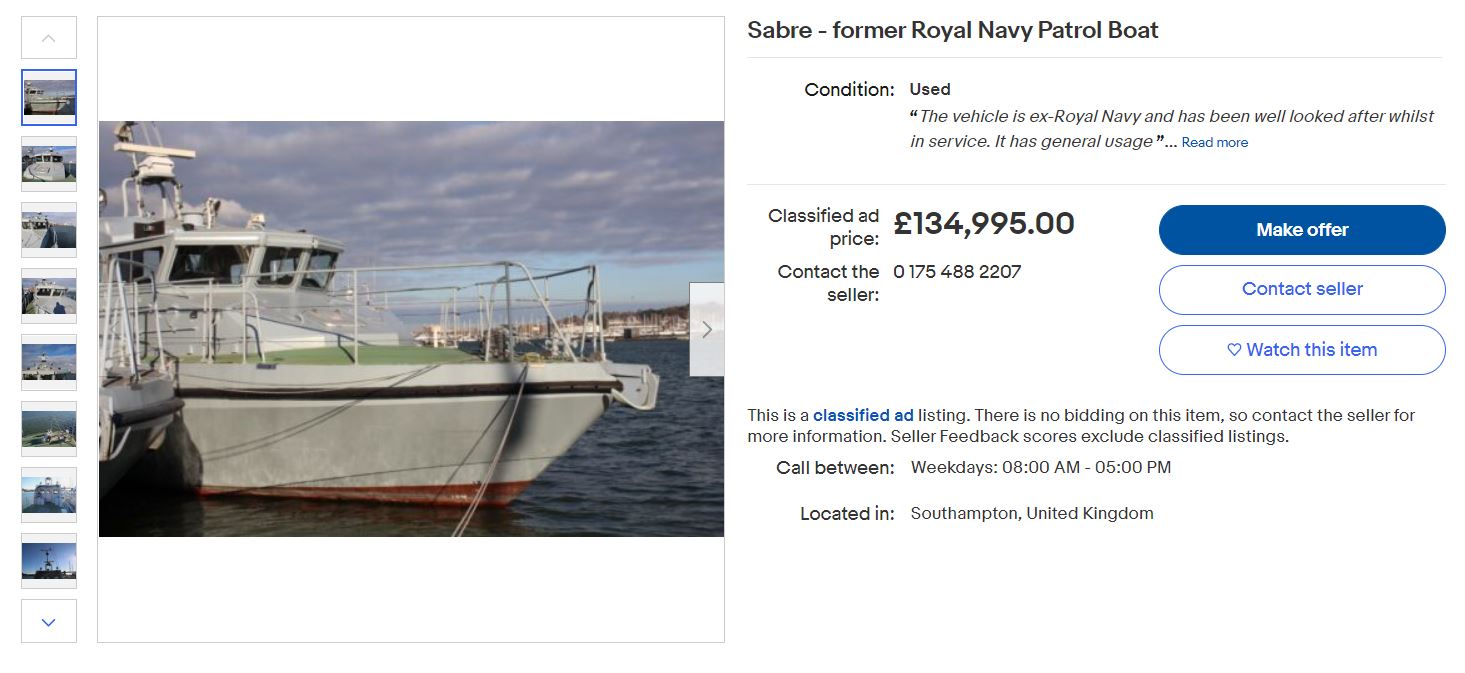View the eighth (last visible) thumbnail
Viewport: 1465px width, 673px height.
pos(49,561)
